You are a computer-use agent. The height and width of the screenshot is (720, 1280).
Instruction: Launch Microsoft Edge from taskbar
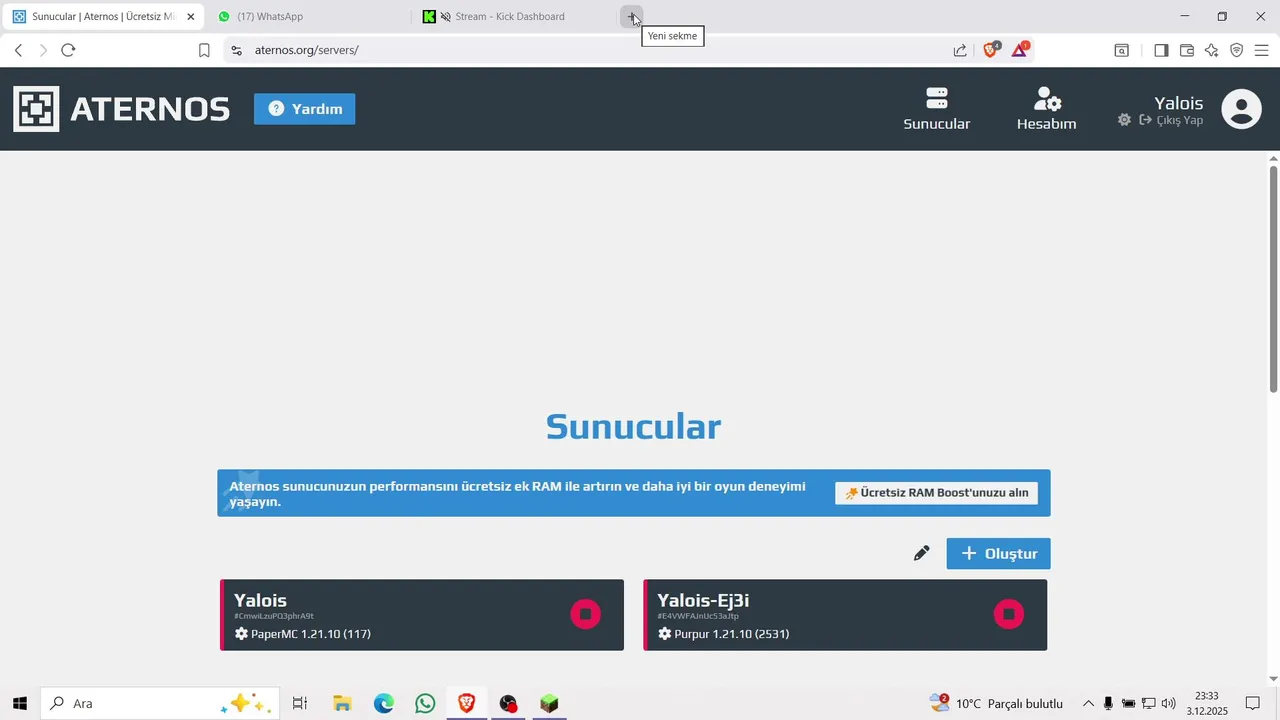point(384,703)
